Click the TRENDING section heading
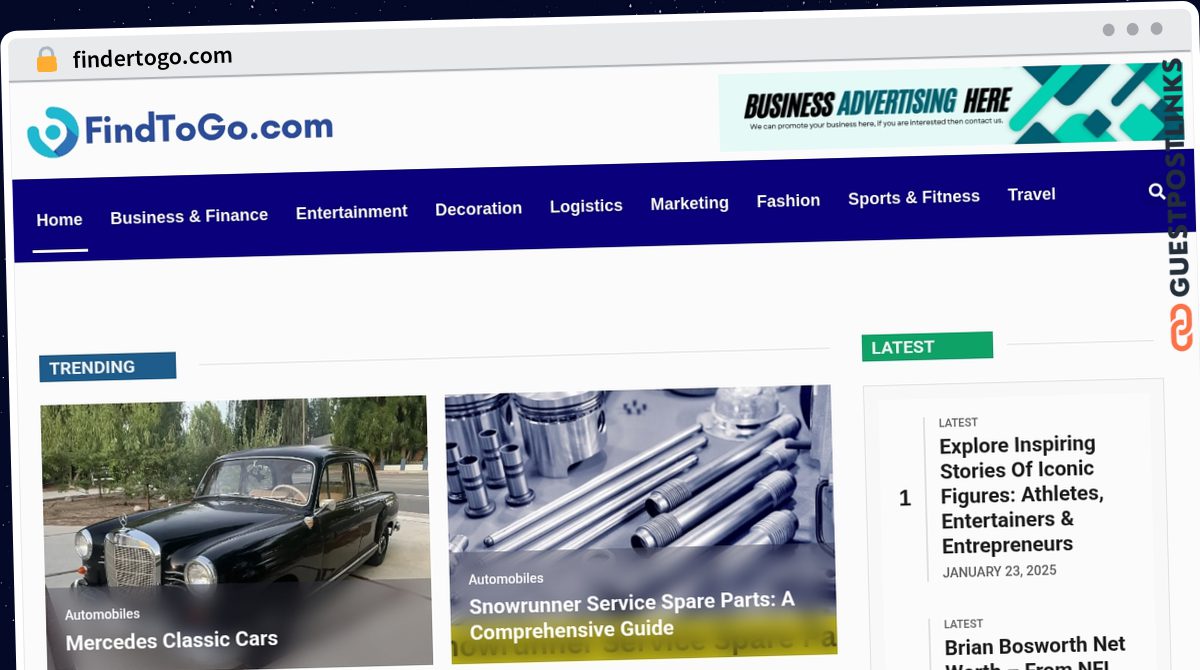The image size is (1200, 670). pos(108,367)
